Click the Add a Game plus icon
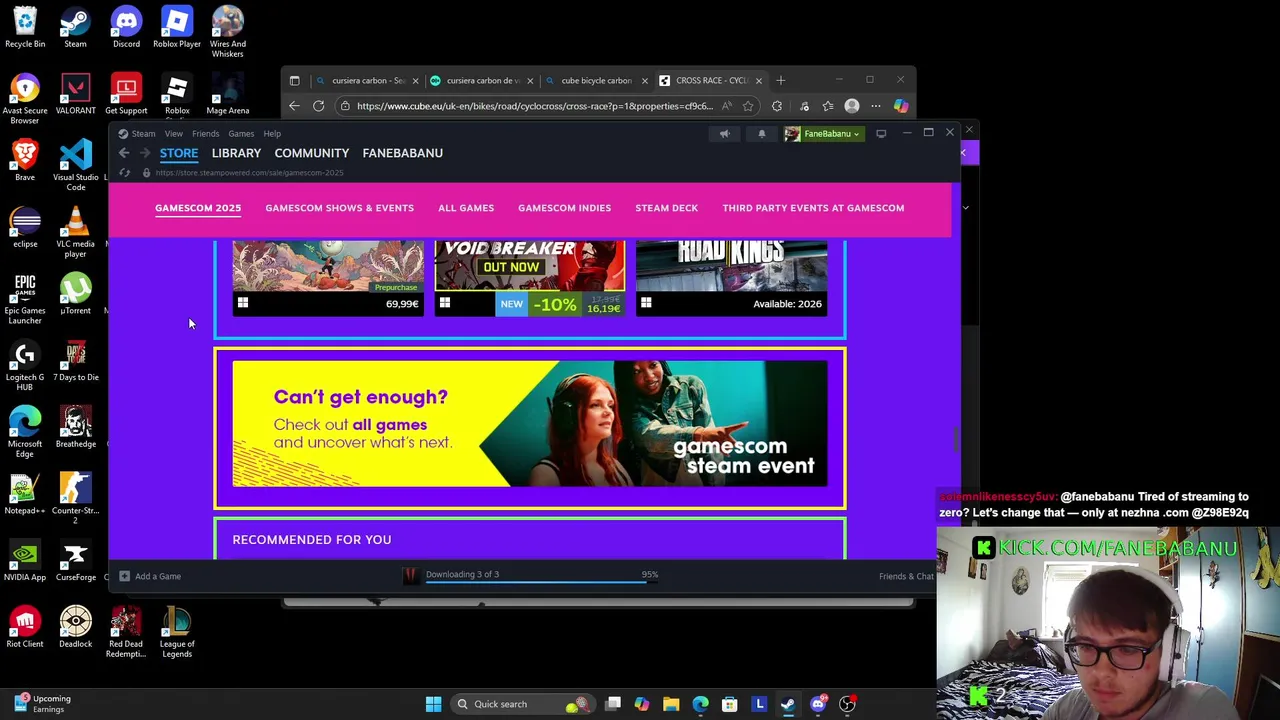The image size is (1280, 720). pyautogui.click(x=124, y=576)
